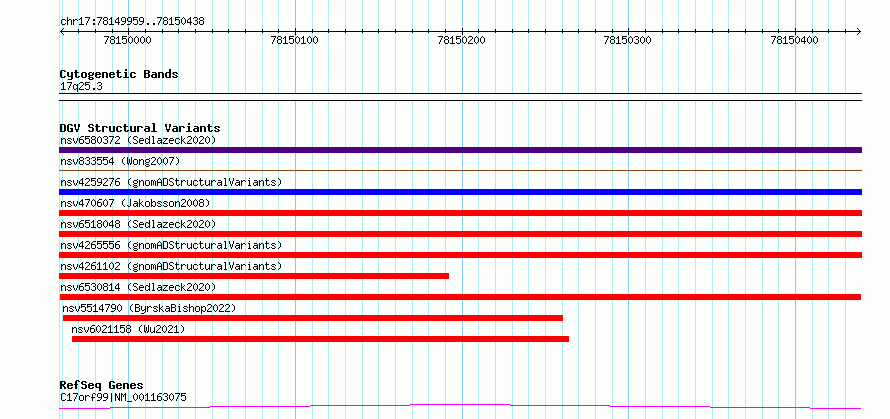Select the blue nsv4259276 variant bar
Screen dimensions: 890x419
(460, 192)
